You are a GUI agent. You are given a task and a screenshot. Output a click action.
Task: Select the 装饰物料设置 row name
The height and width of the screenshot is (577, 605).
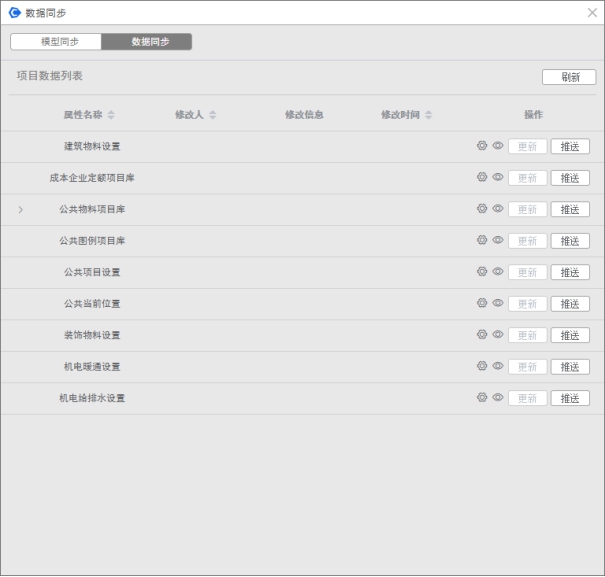[92, 335]
